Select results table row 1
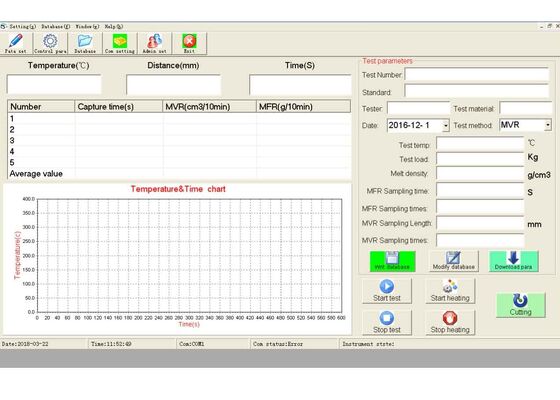Screen dimensions: 560x400 [179, 119]
